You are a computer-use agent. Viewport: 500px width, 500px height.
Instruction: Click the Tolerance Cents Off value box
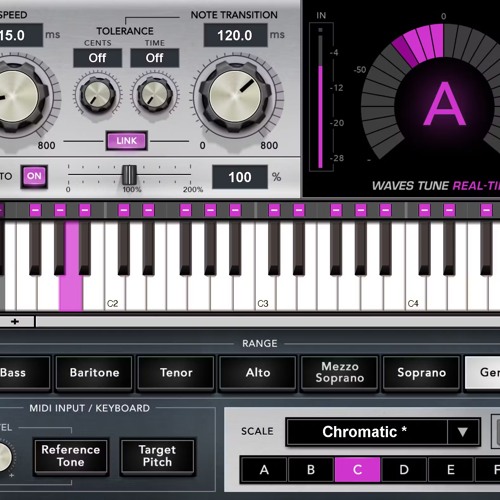pos(97,58)
